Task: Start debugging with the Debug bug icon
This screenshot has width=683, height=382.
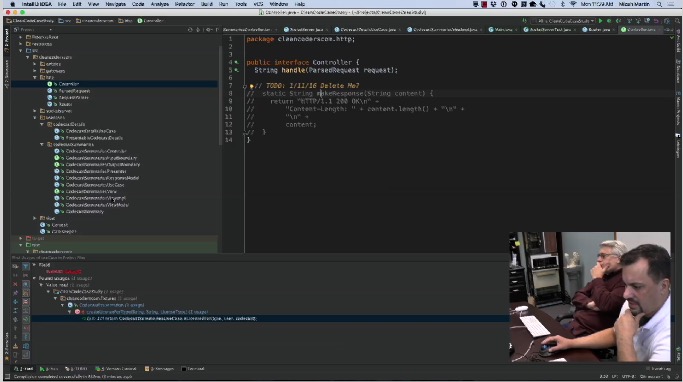Action: [609, 21]
